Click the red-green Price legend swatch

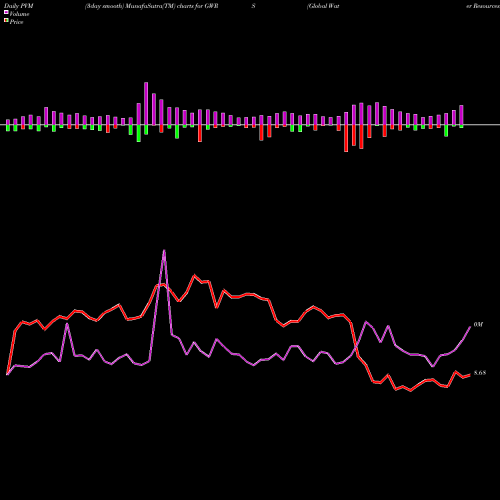point(6,21)
